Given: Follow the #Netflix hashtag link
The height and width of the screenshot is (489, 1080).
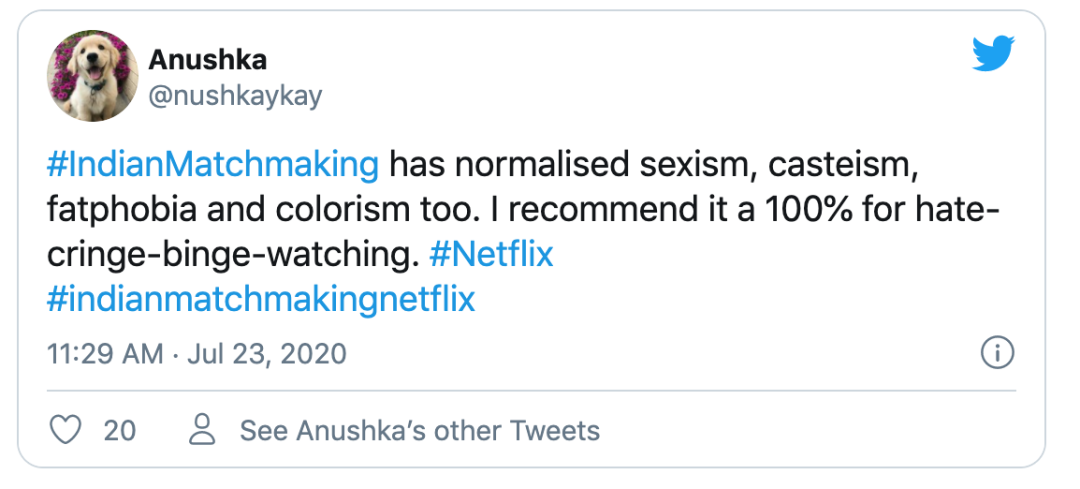Looking at the screenshot, I should [x=491, y=255].
